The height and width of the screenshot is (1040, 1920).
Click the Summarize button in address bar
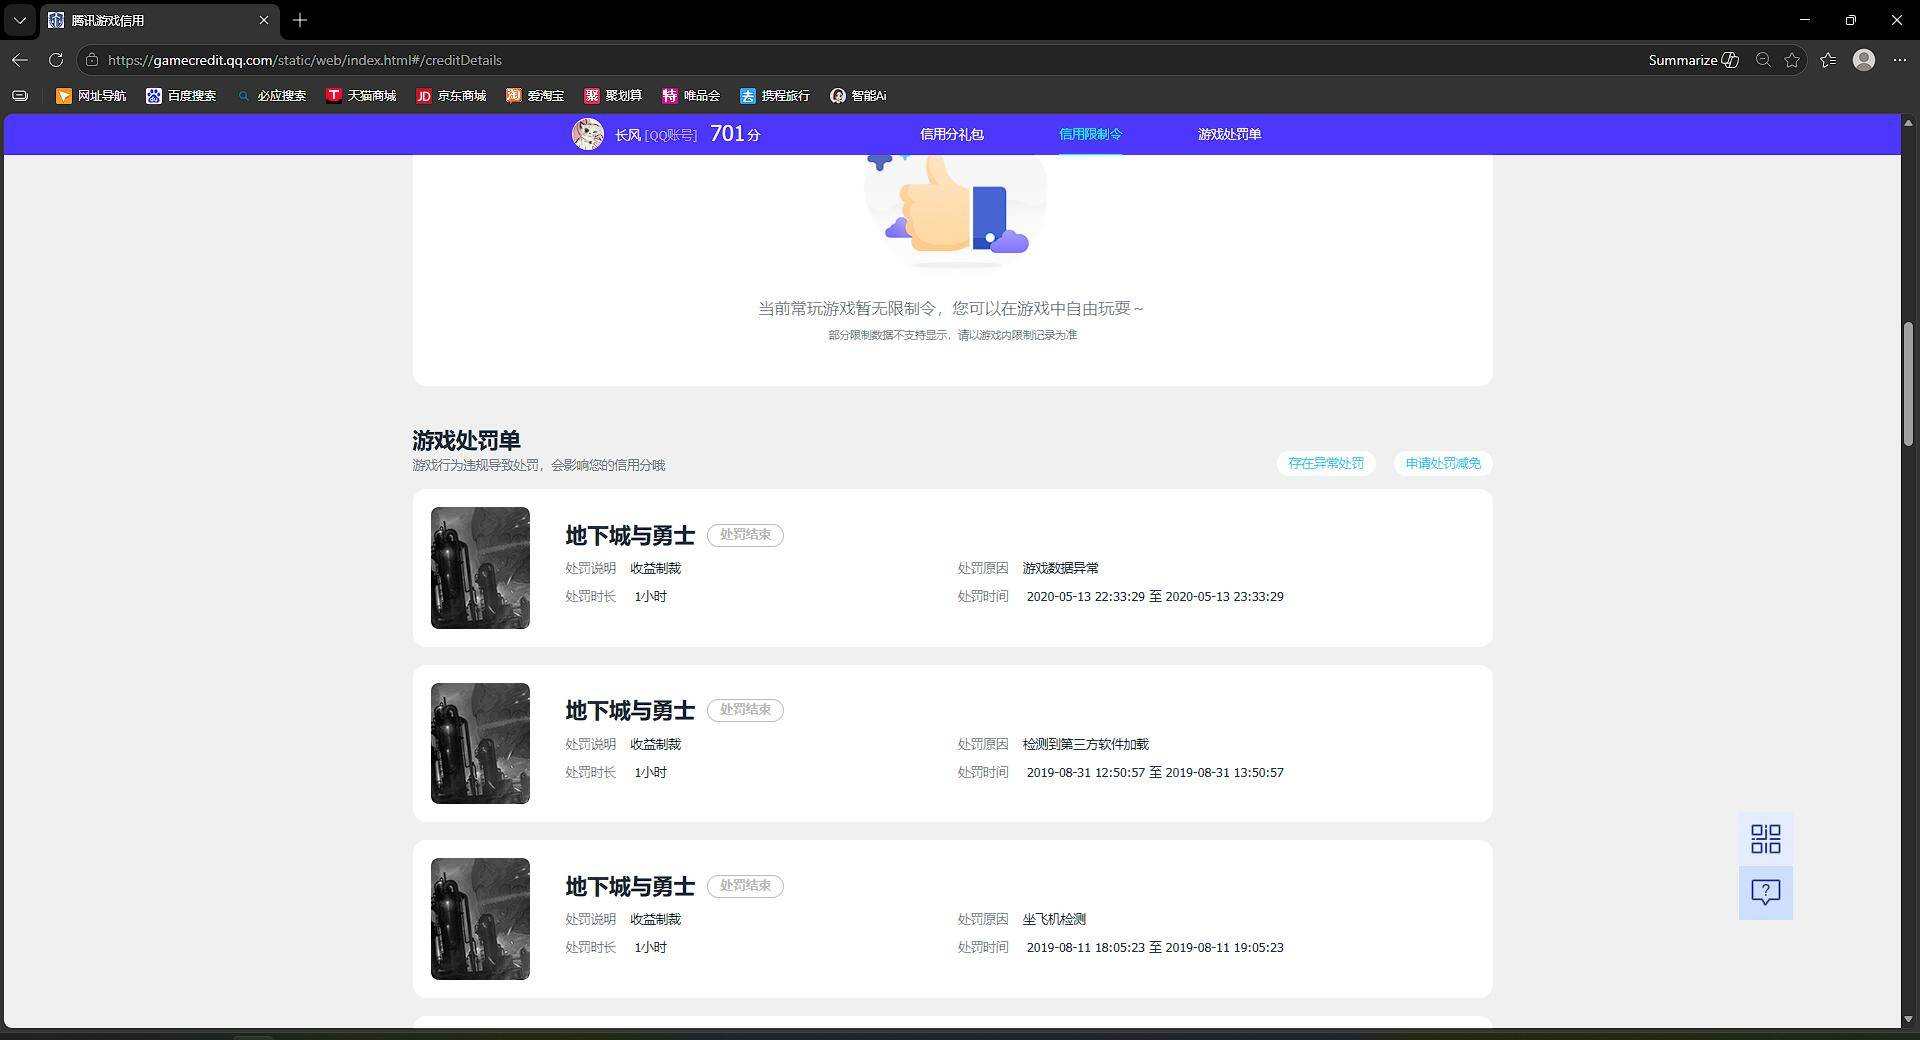click(1693, 60)
